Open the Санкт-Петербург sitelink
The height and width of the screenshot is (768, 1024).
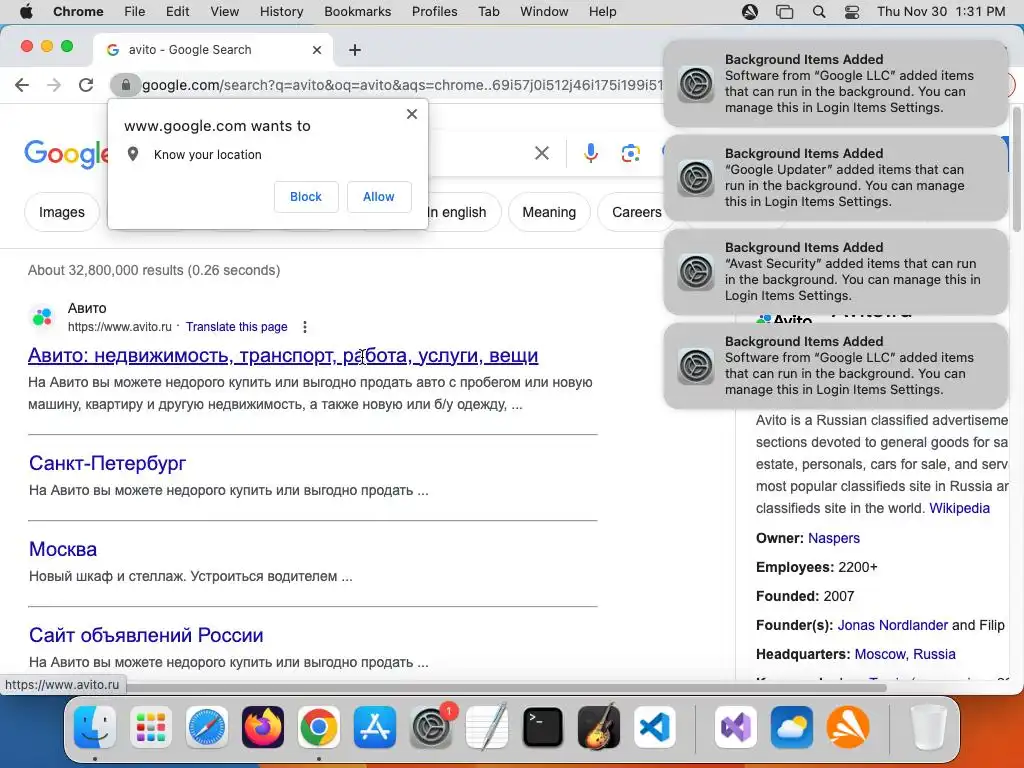point(107,463)
